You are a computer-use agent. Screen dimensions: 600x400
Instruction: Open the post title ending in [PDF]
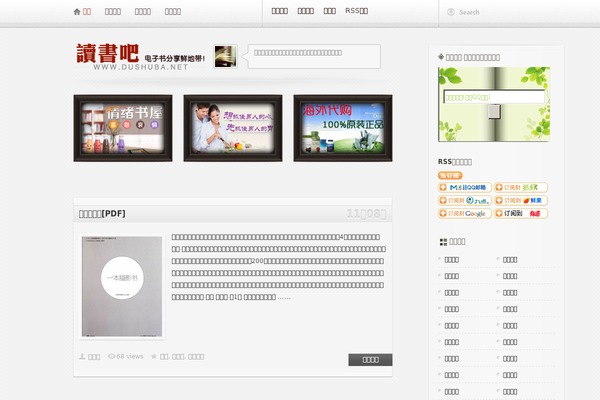(102, 214)
